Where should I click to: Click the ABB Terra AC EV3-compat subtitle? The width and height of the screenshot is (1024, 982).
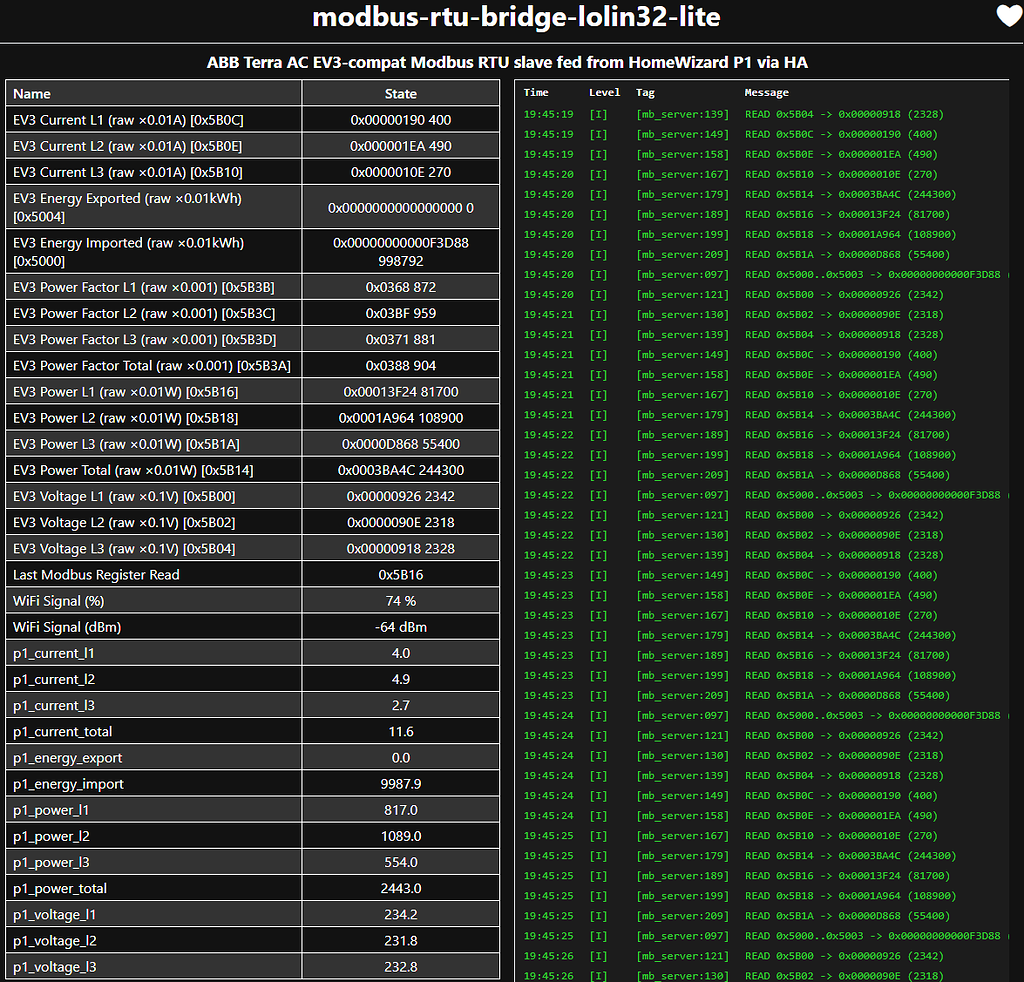pyautogui.click(x=507, y=63)
